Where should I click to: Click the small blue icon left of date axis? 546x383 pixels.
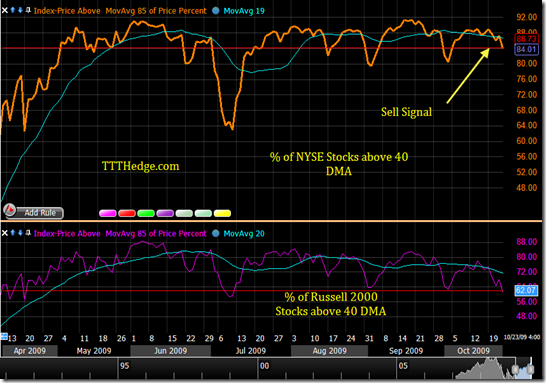(x=4, y=336)
